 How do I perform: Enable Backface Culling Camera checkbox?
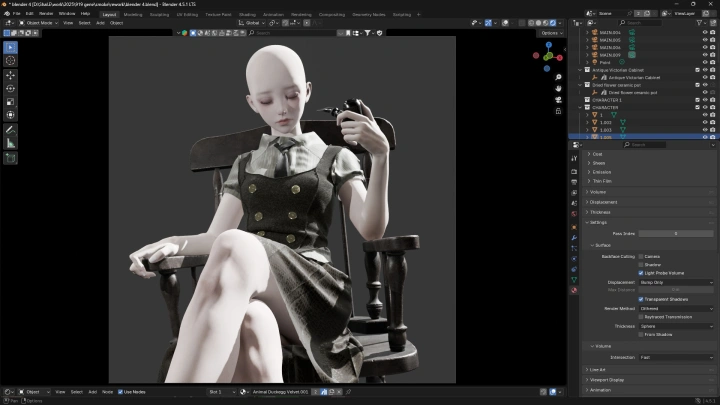[x=641, y=256]
